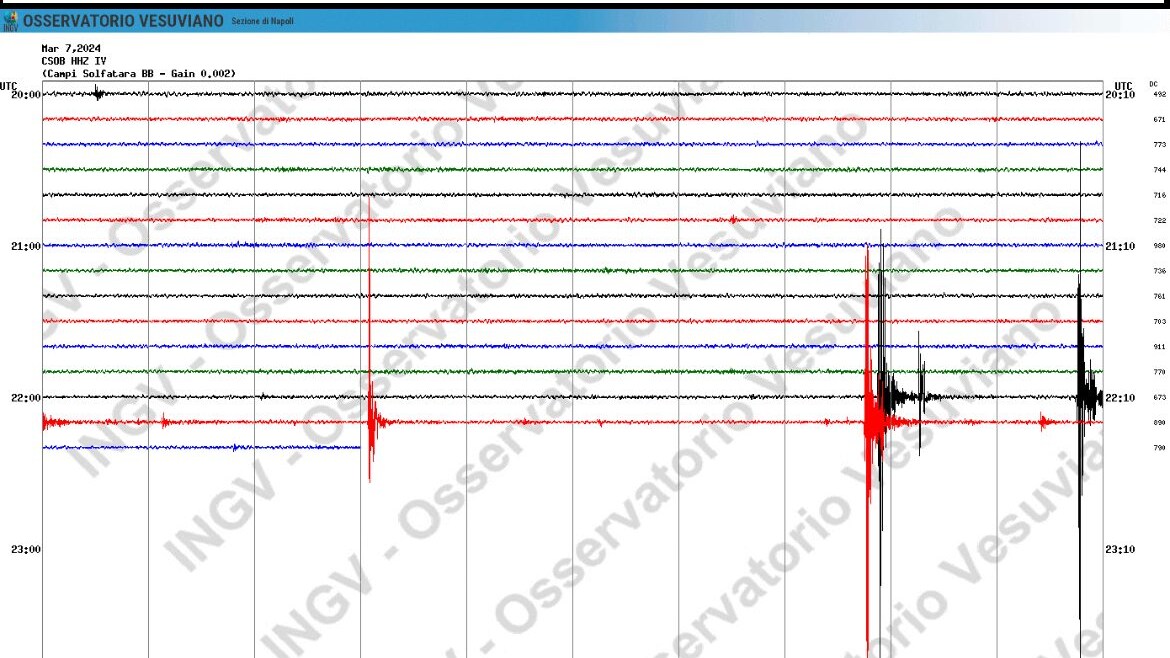
Task: Click the DC value 492
Action: [1160, 95]
